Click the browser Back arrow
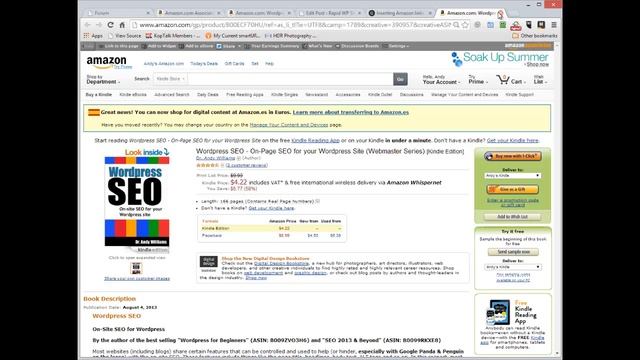 pos(87,25)
